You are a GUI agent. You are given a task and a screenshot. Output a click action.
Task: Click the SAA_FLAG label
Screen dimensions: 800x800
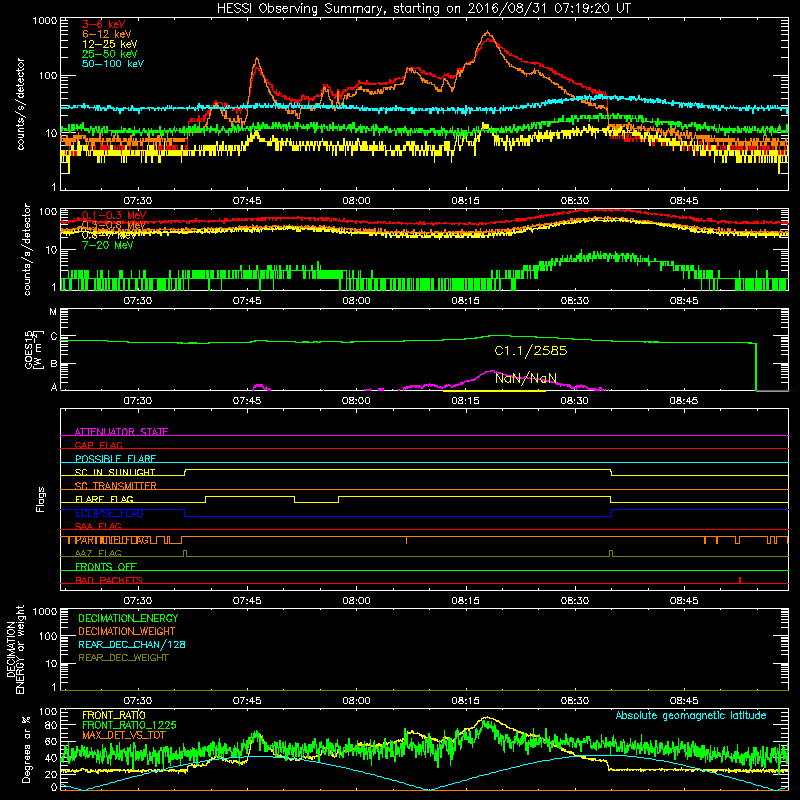98,527
